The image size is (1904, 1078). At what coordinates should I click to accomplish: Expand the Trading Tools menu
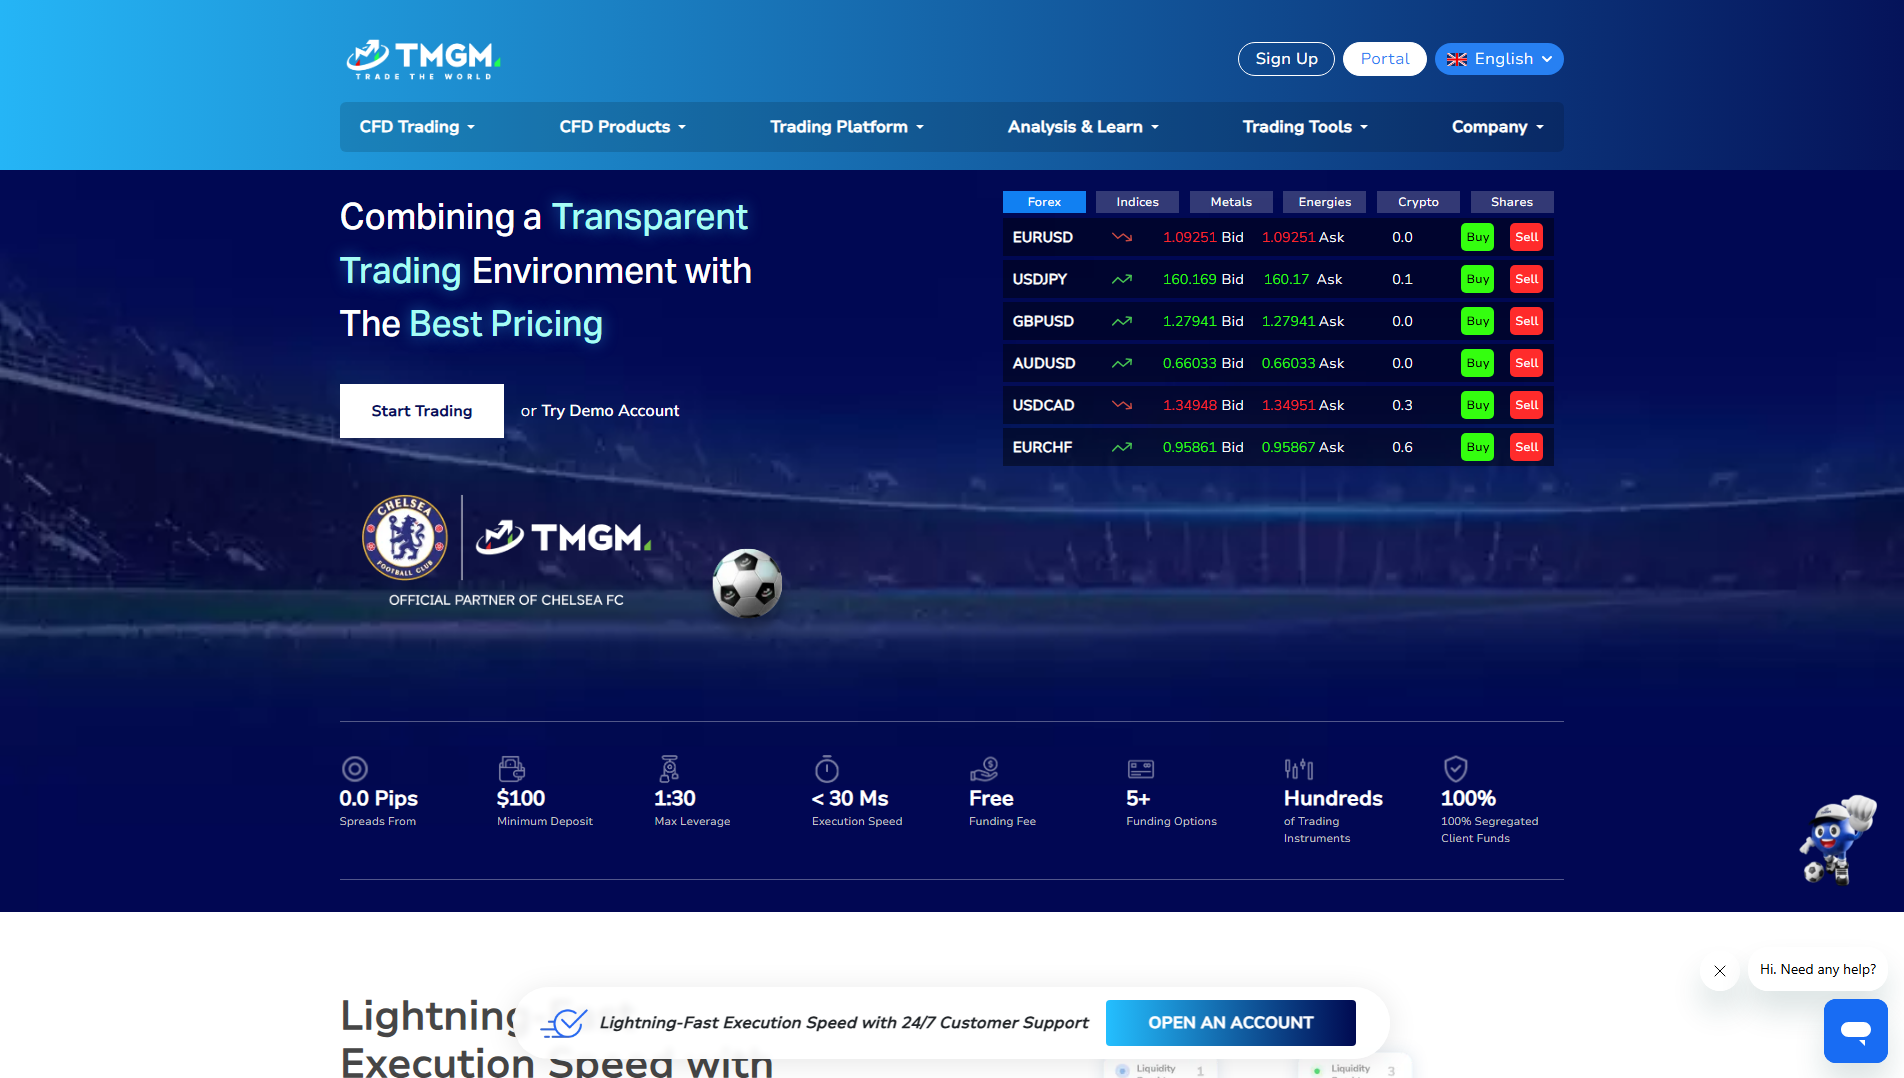(1305, 127)
